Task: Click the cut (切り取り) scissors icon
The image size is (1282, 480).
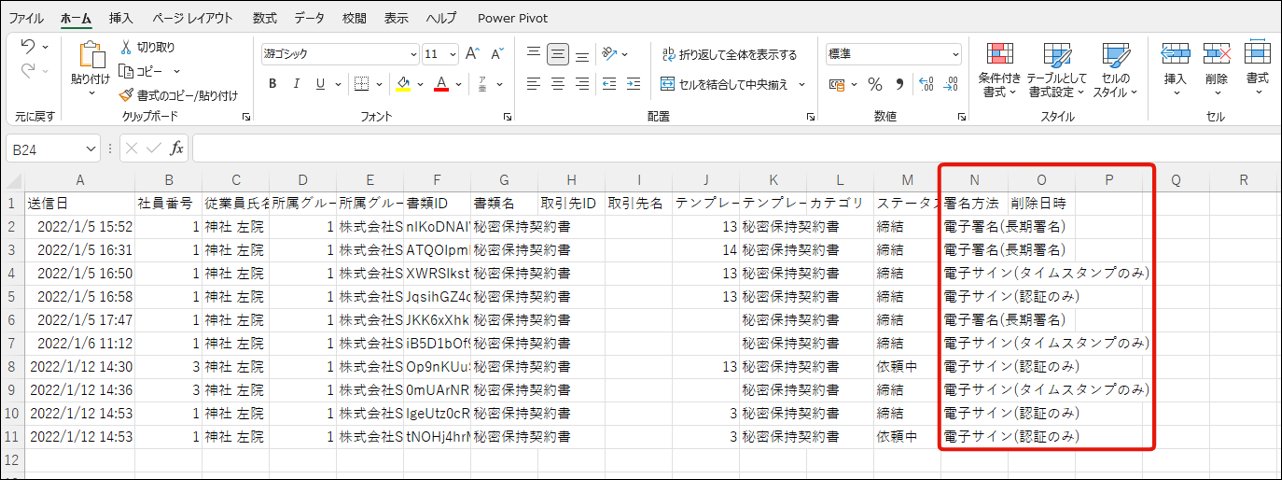Action: point(126,47)
